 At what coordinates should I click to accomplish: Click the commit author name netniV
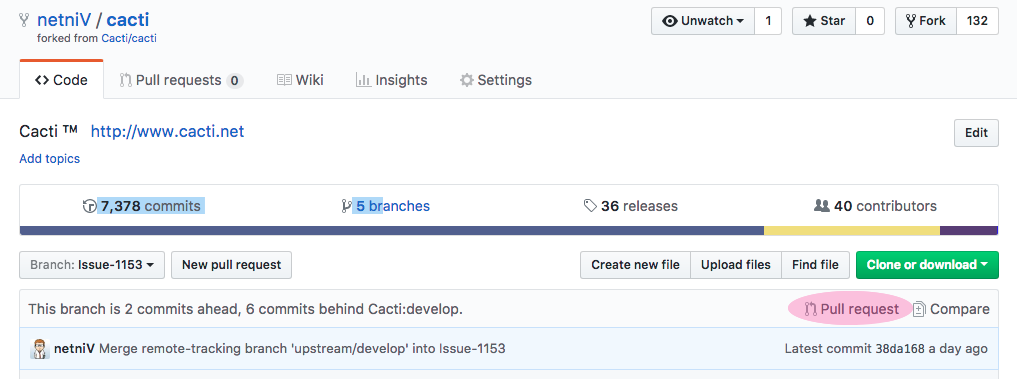coord(75,348)
